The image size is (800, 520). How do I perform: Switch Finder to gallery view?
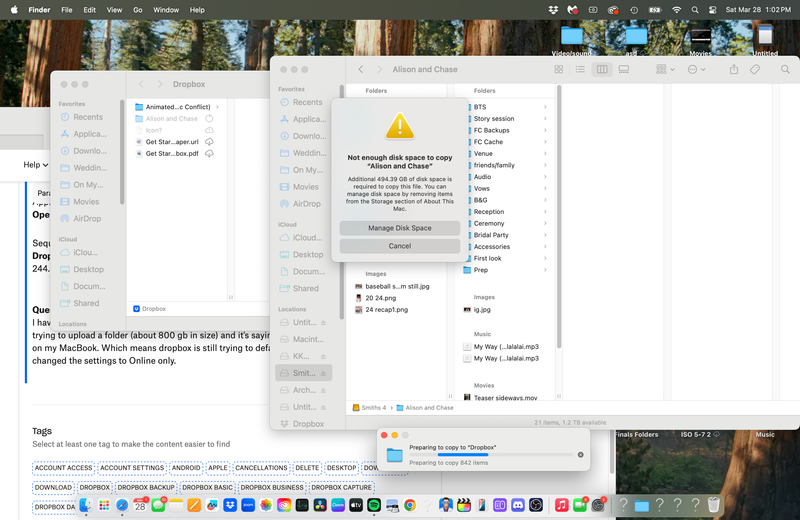[623, 69]
